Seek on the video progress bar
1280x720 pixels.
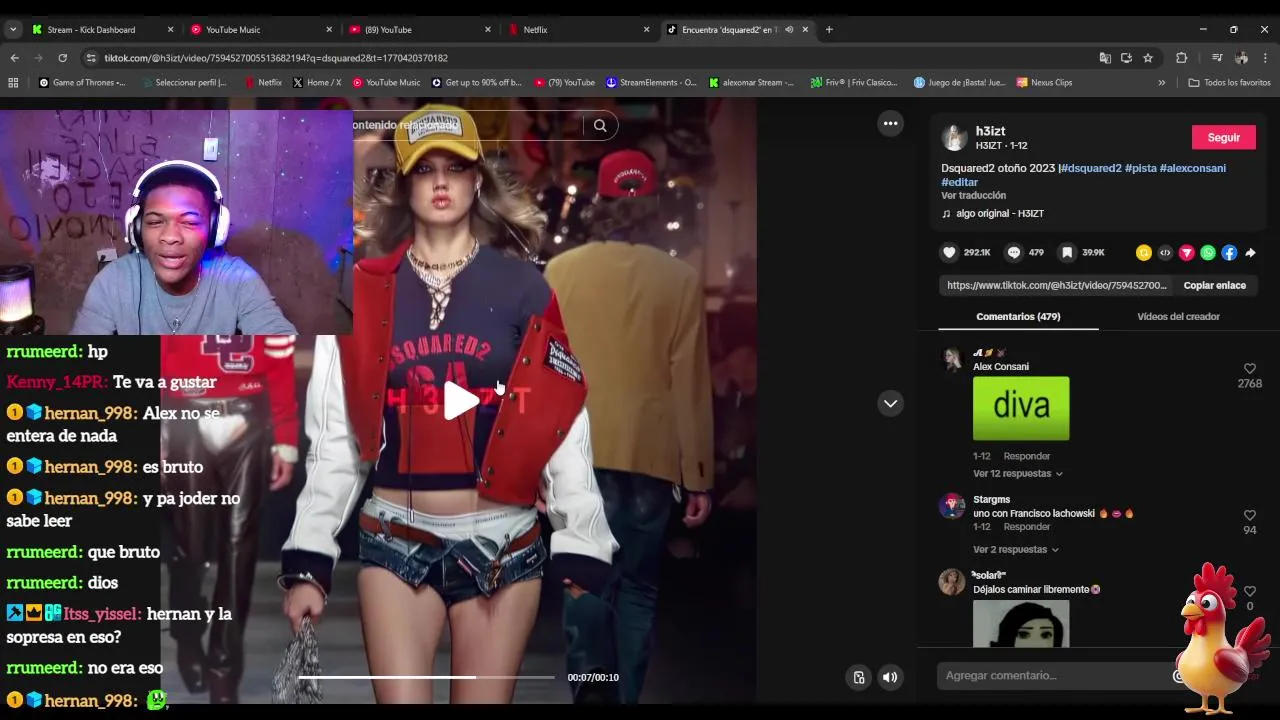(x=426, y=677)
